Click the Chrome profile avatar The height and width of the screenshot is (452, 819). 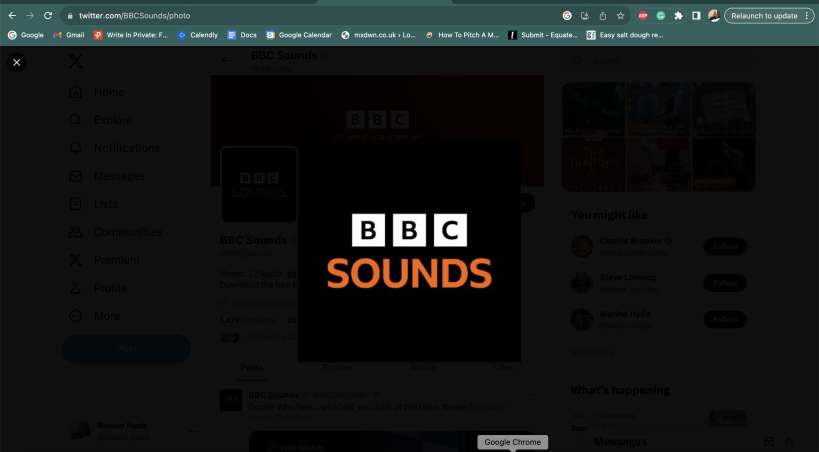pyautogui.click(x=713, y=16)
